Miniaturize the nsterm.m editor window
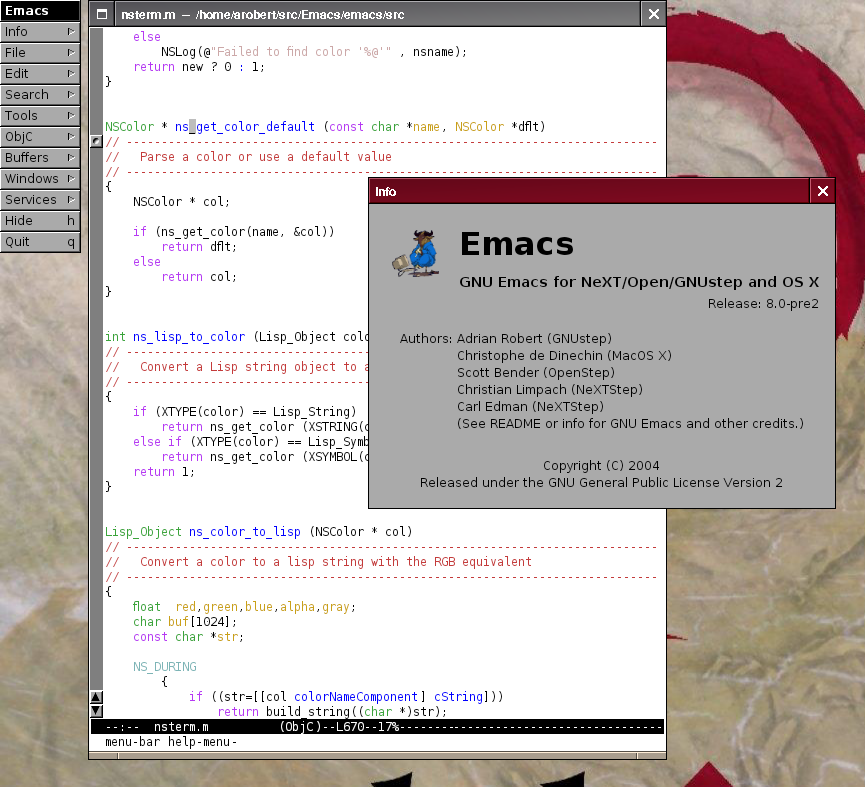 click(x=101, y=14)
